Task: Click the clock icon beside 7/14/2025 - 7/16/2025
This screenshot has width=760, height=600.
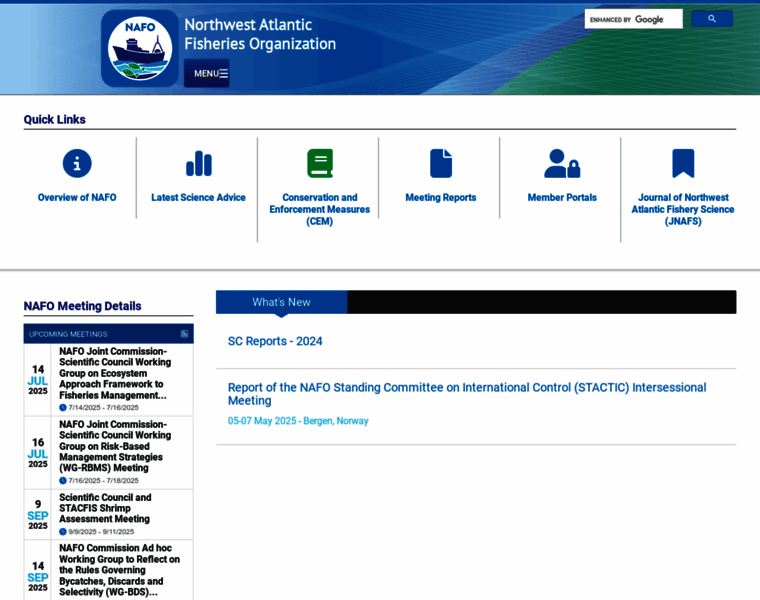Action: point(63,408)
